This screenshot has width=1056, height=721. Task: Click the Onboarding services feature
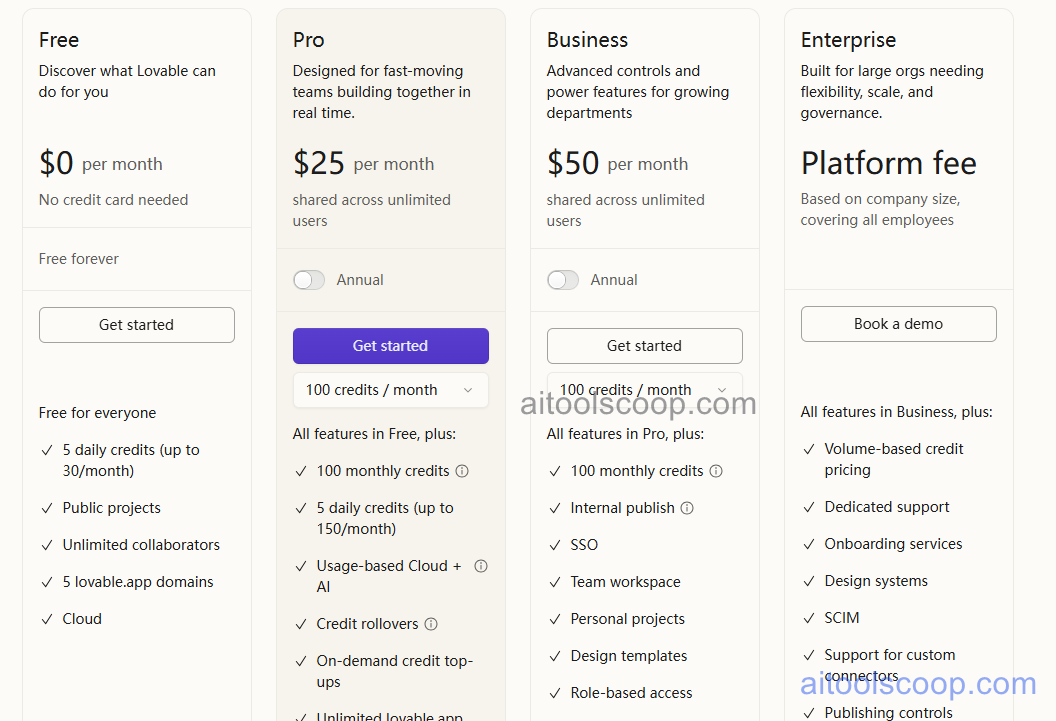click(893, 545)
